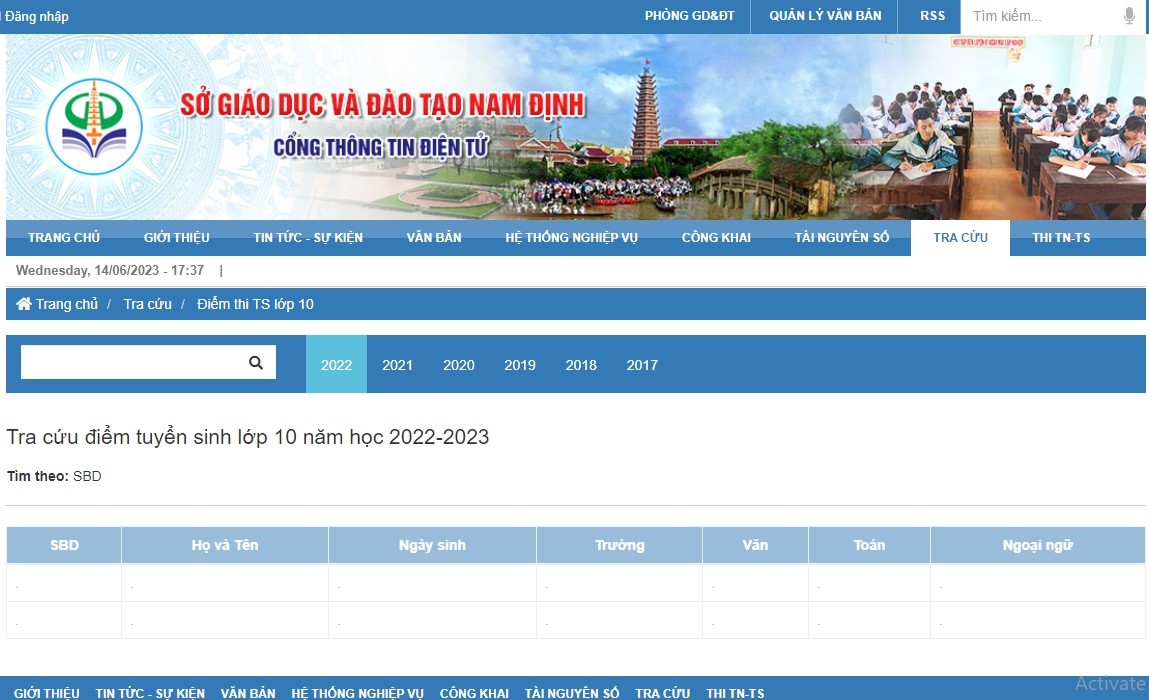Go to PHÒNG GD&ĐT section
The height and width of the screenshot is (700, 1149).
coord(690,16)
